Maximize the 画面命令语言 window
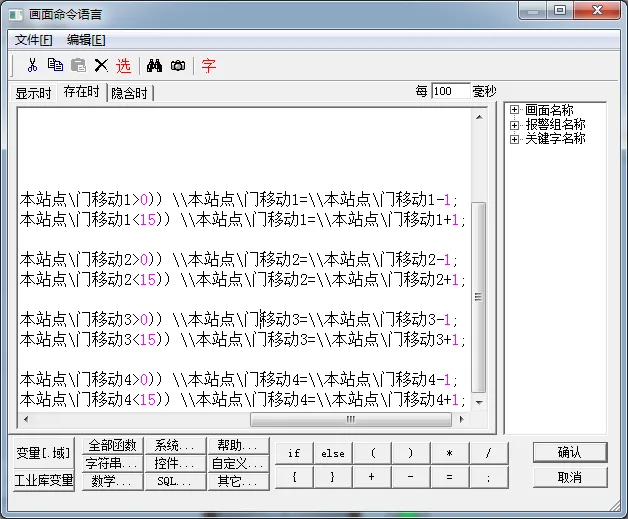 (x=560, y=10)
